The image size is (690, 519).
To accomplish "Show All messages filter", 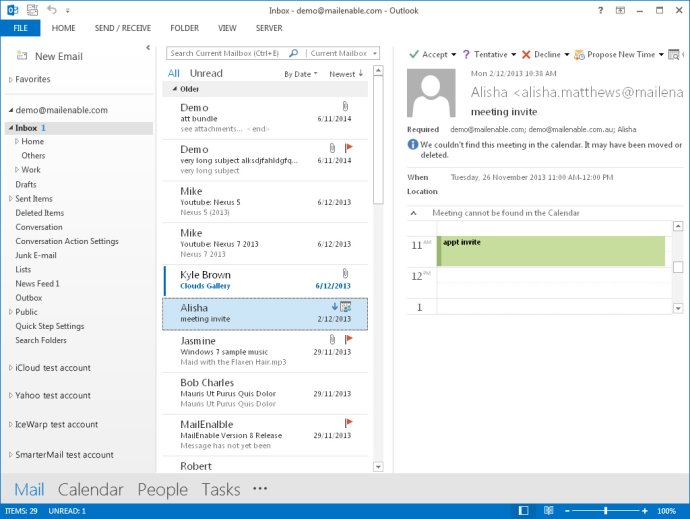I will [x=174, y=74].
